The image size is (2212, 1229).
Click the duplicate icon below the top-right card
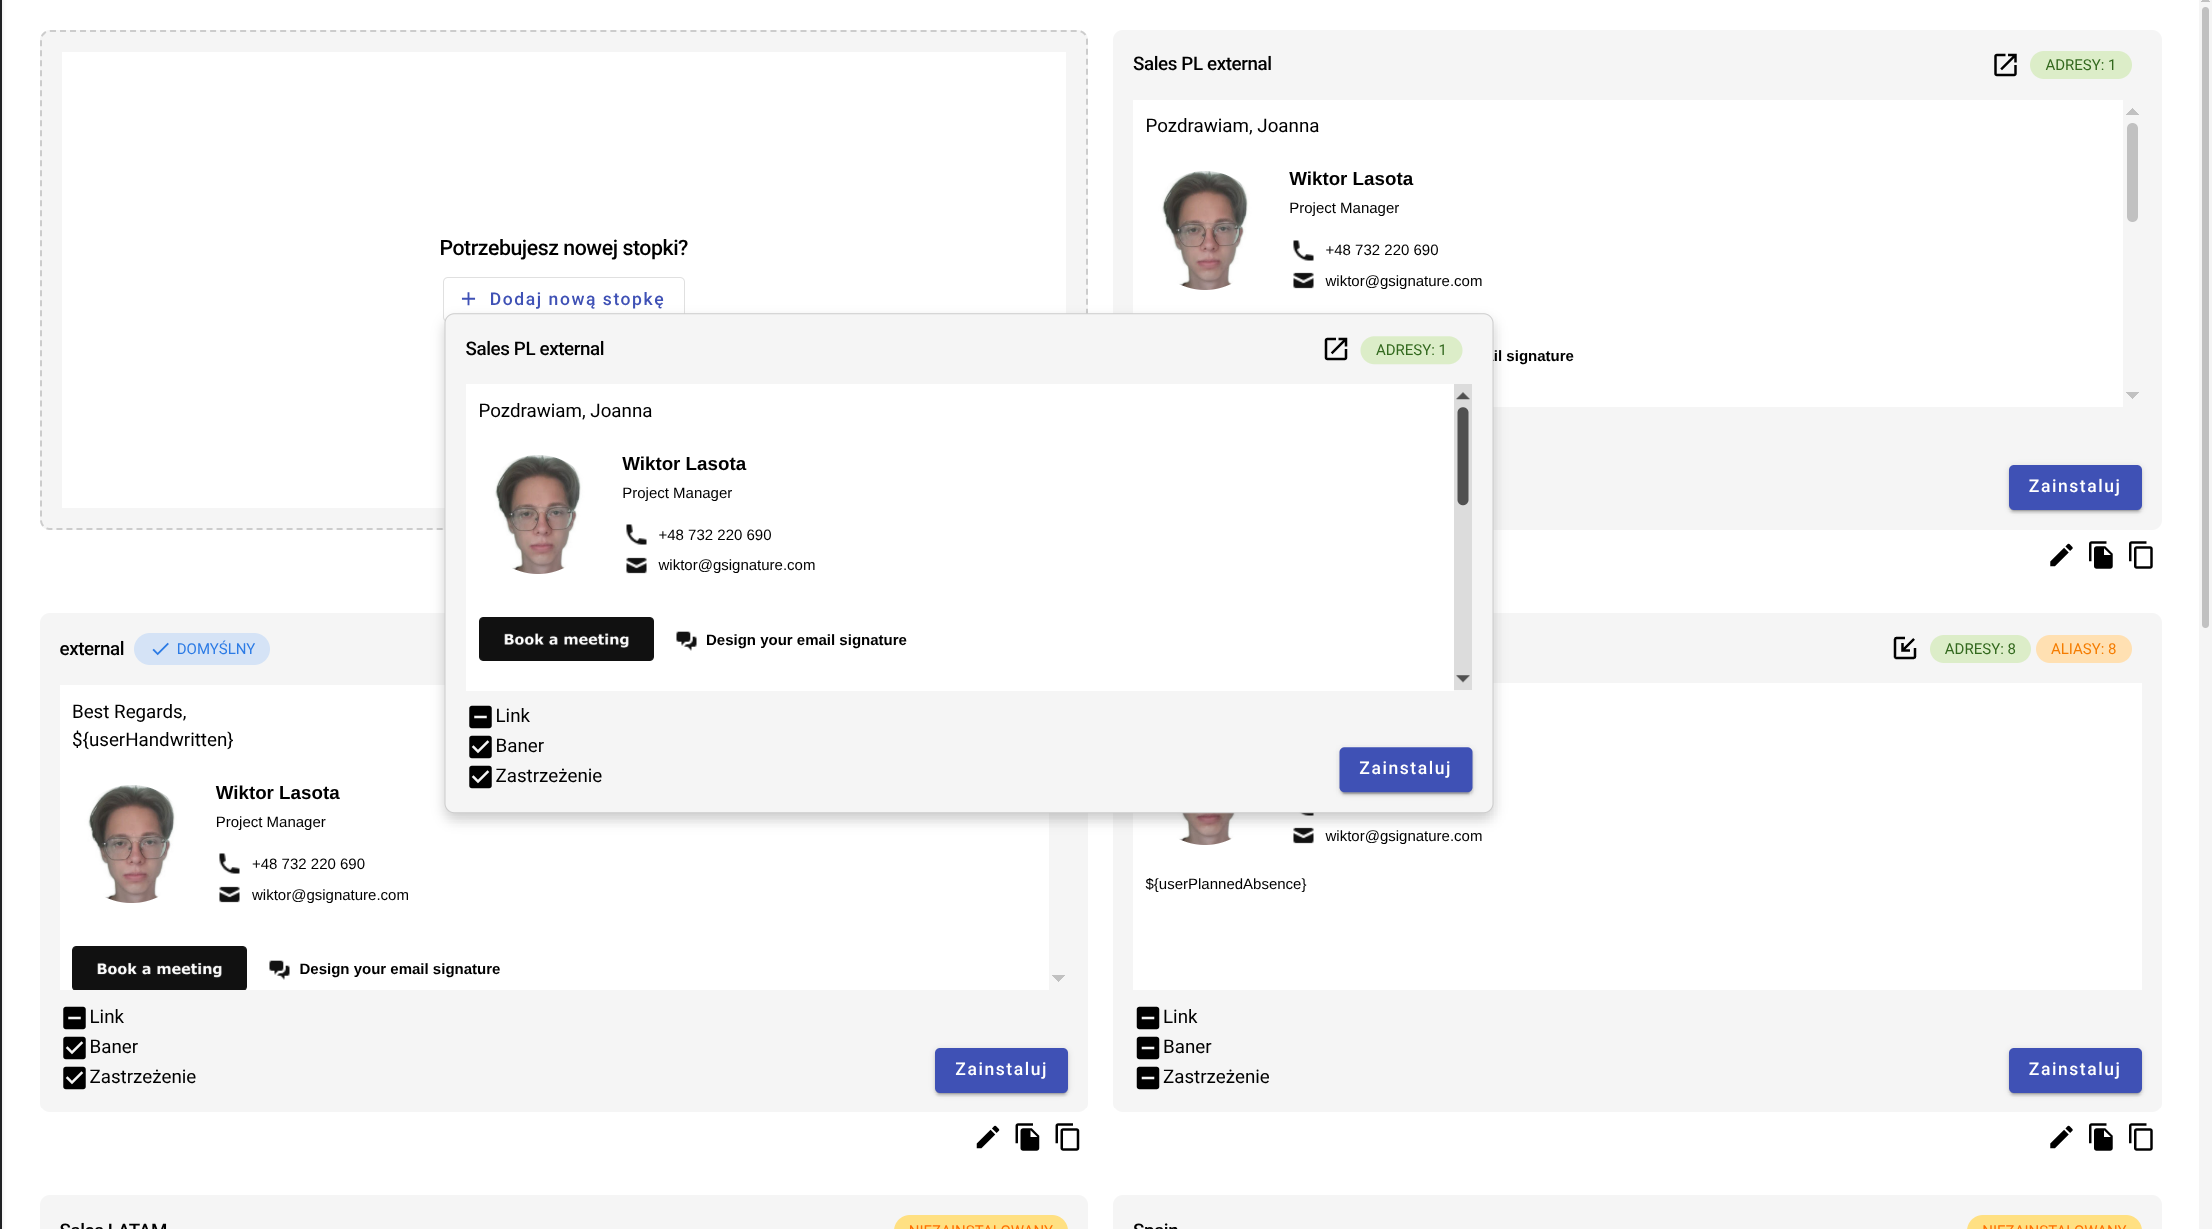2101,555
